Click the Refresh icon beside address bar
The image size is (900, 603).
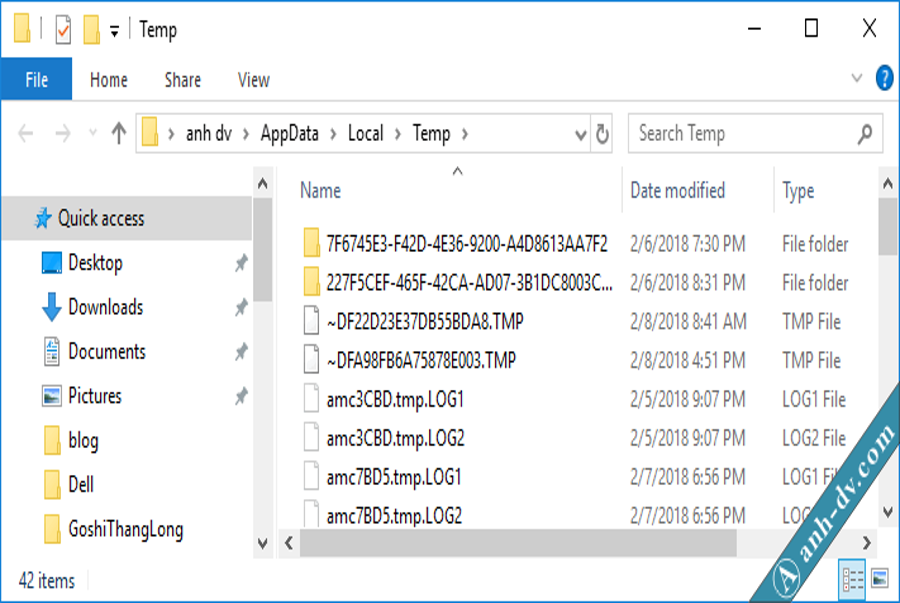pos(602,134)
